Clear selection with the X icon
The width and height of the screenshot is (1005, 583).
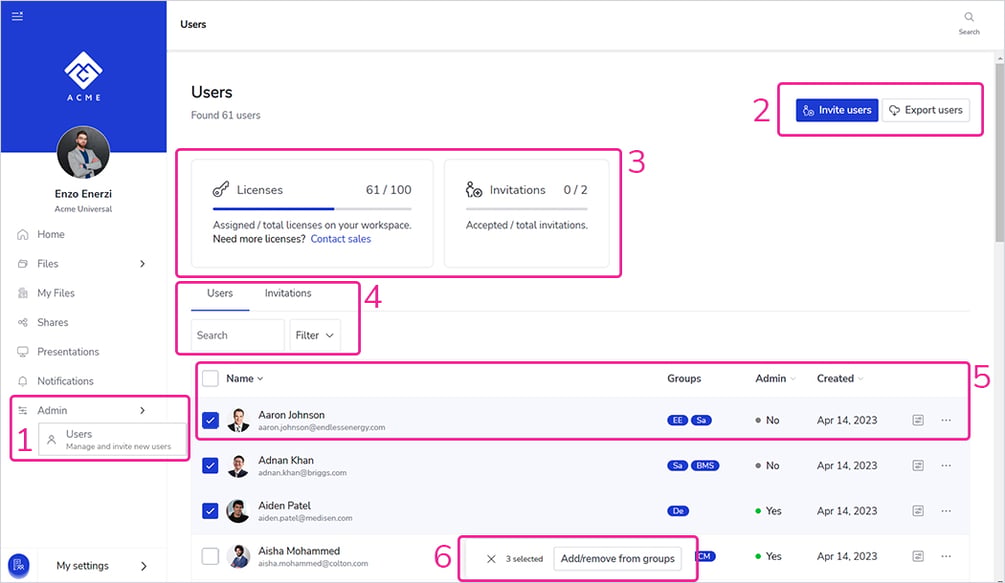[491, 559]
